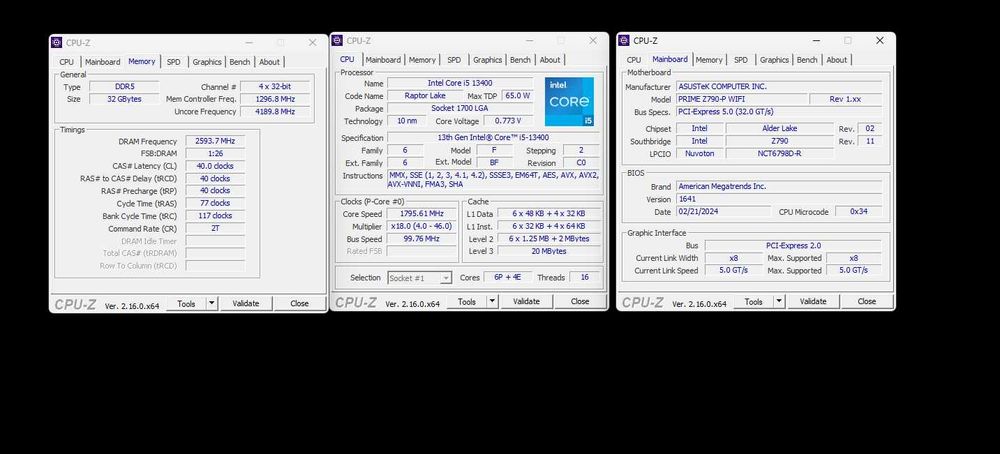This screenshot has height=454, width=1000.
Task: Expand Tools dropdown arrow in Mainboard window
Action: point(779,302)
